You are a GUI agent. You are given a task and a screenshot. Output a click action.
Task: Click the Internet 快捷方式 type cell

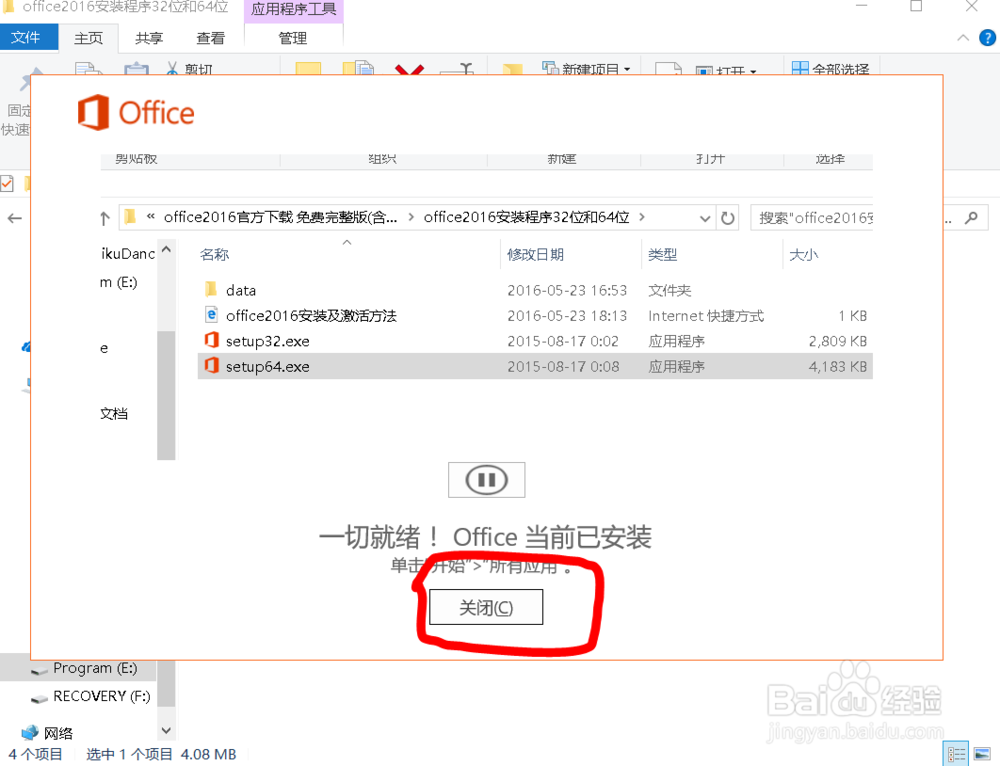(706, 316)
